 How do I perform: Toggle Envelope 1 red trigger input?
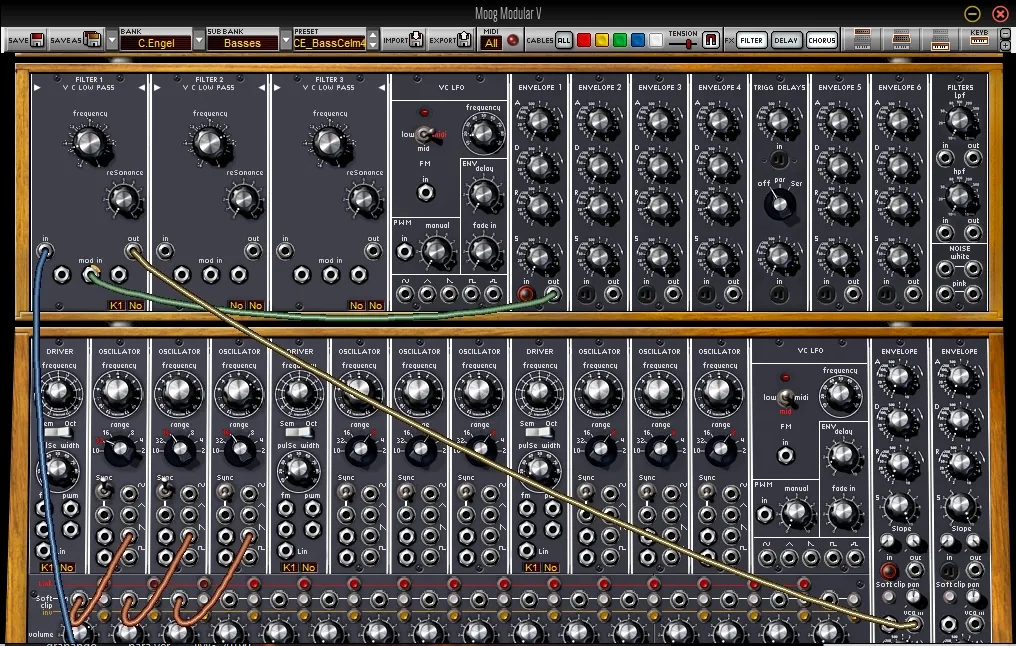tap(525, 294)
